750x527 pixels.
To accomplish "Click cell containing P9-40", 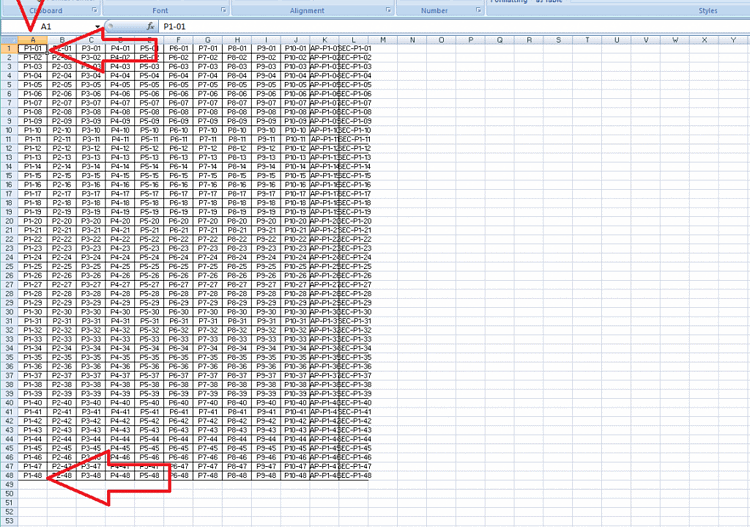I will [x=266, y=403].
